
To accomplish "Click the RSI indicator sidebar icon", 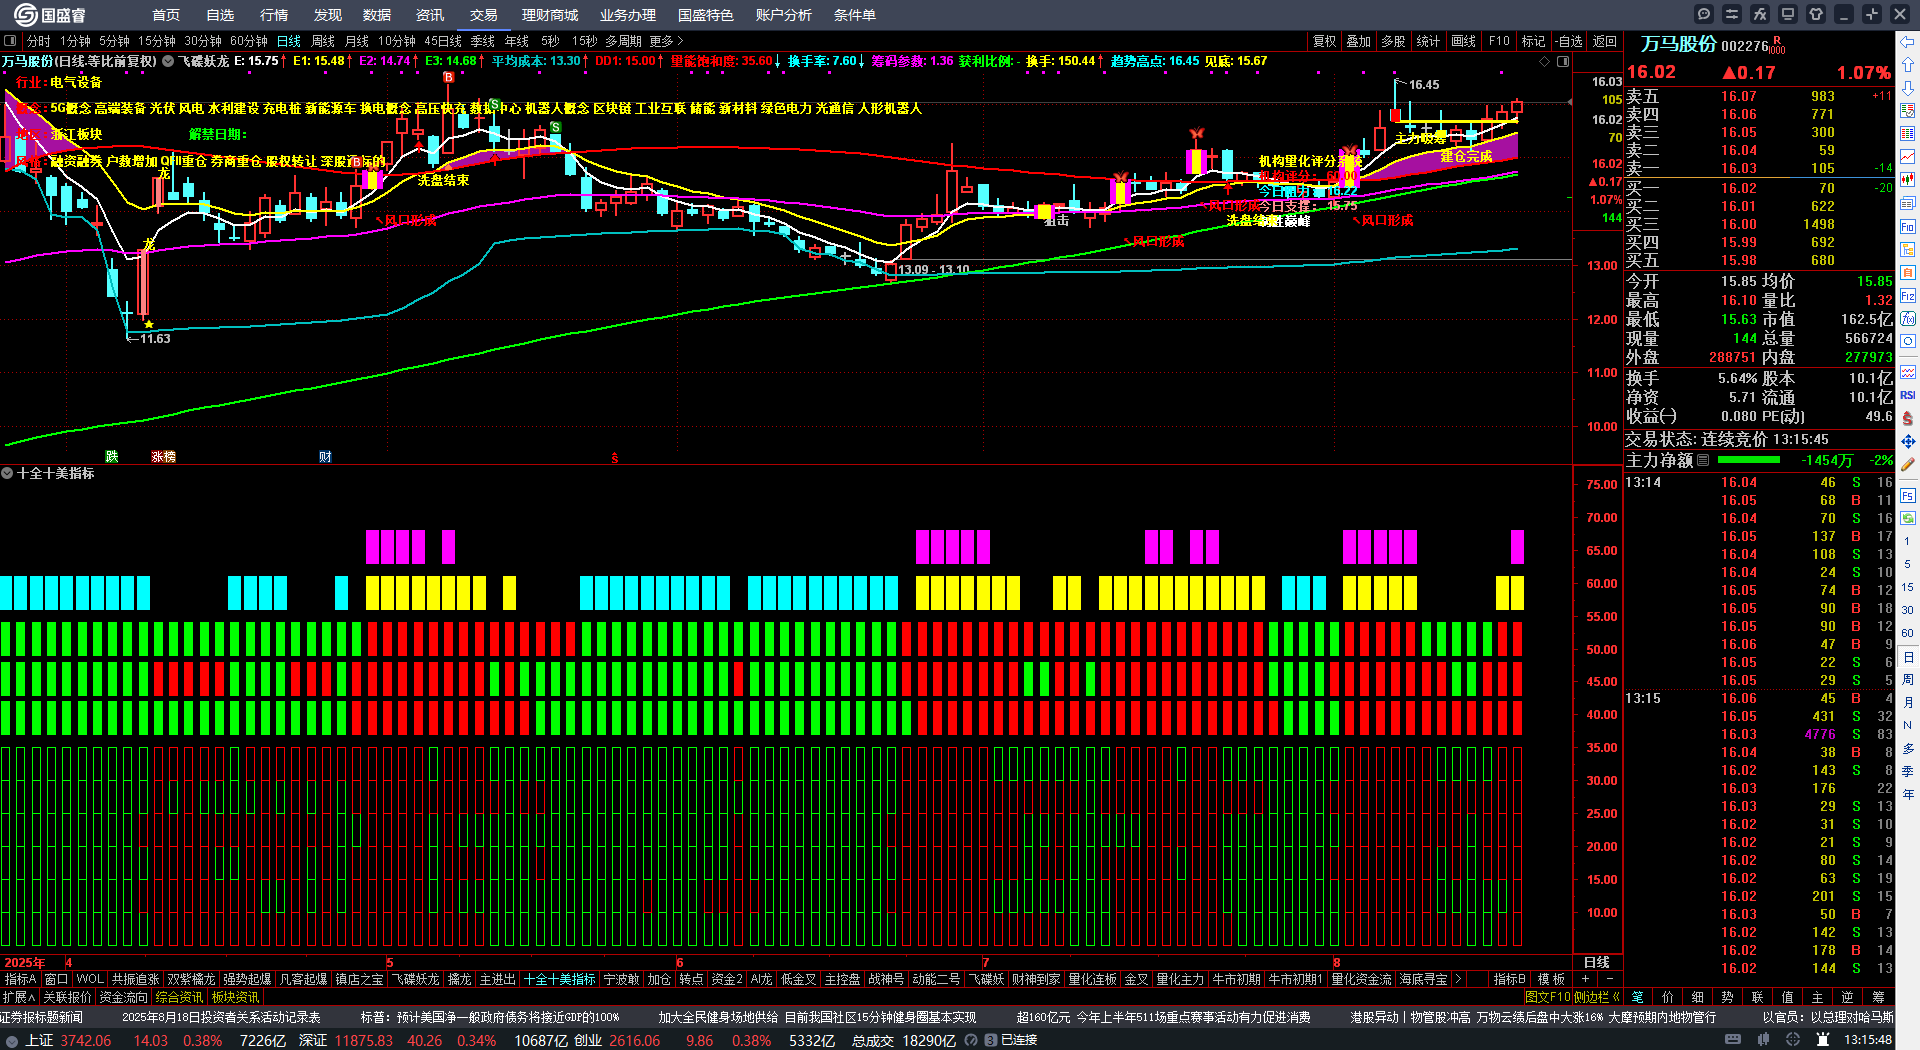I will [x=1908, y=395].
